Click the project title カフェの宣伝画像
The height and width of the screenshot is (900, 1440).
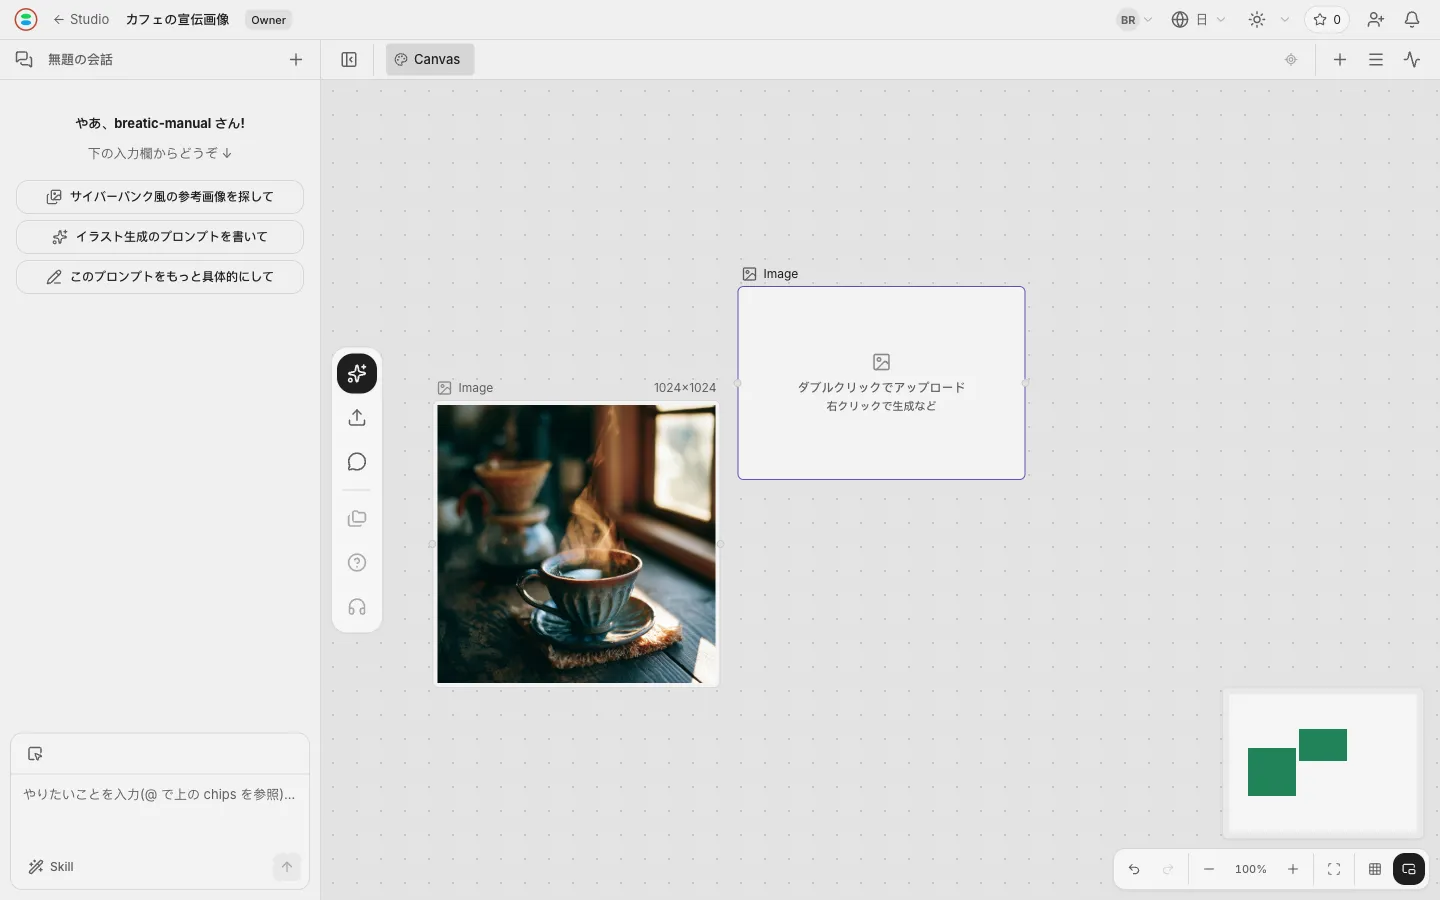[177, 19]
